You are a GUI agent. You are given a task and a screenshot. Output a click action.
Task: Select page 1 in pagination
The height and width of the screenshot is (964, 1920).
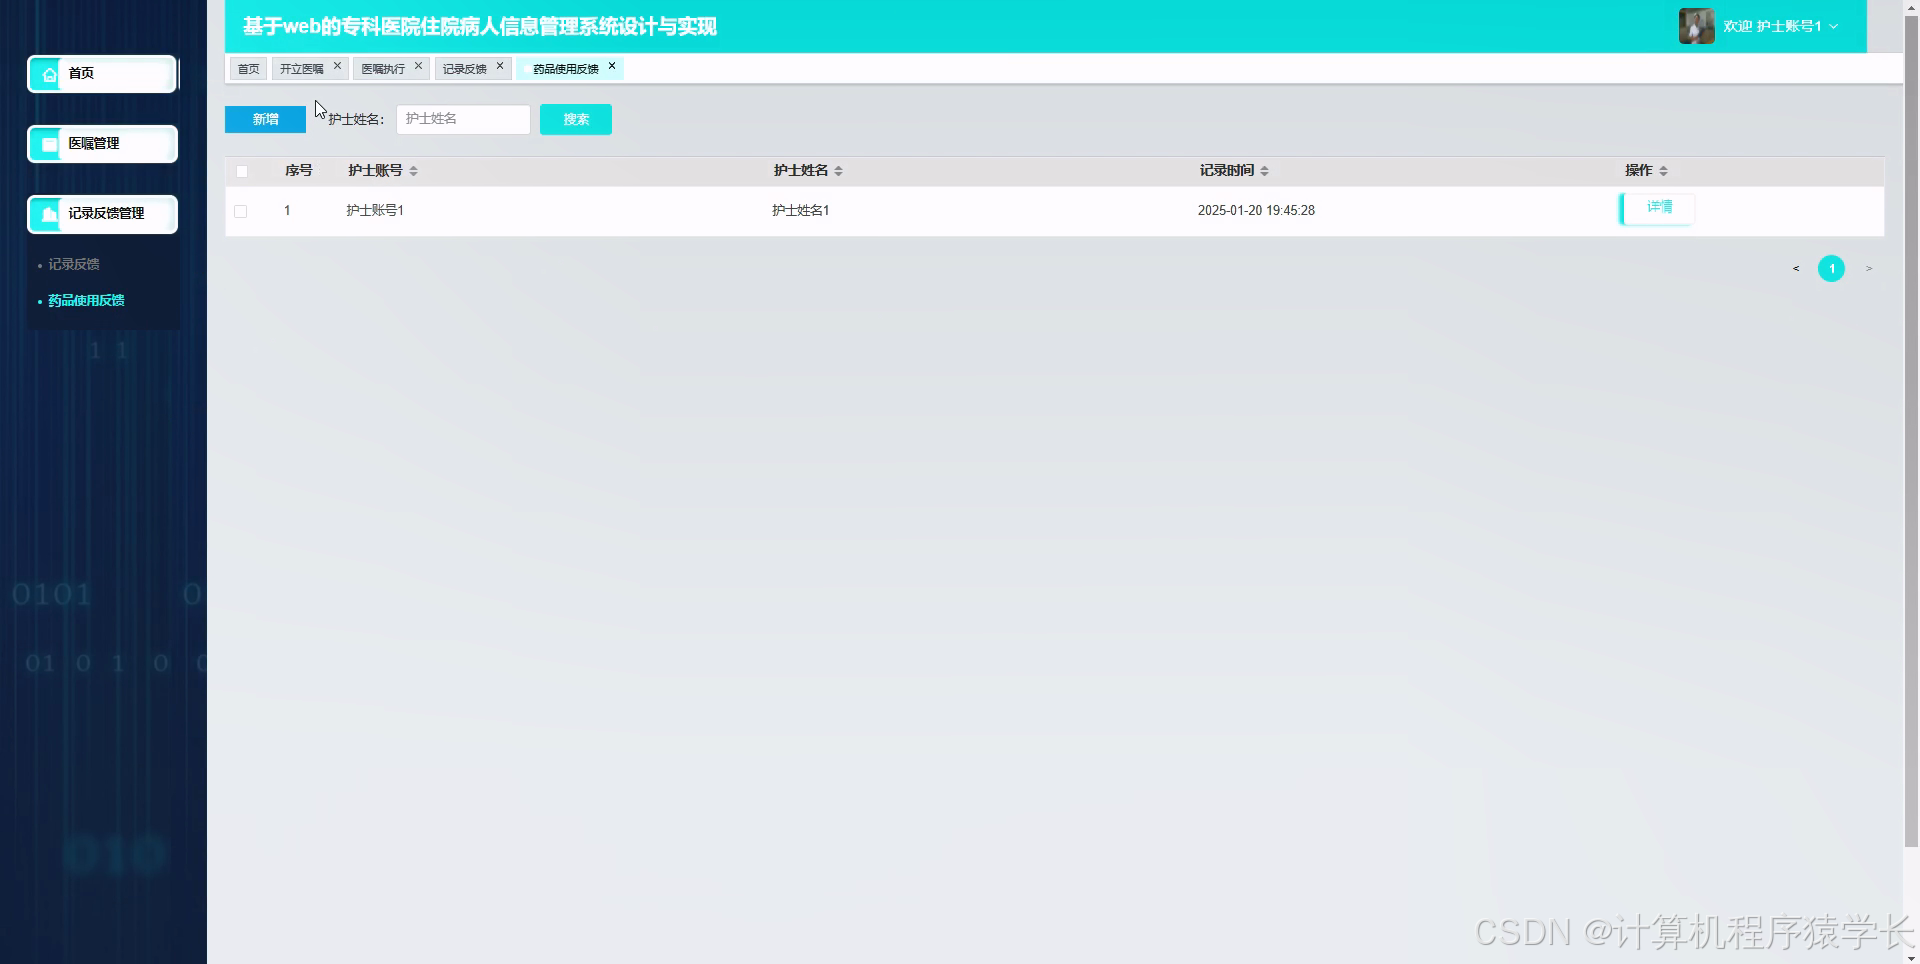(1831, 269)
